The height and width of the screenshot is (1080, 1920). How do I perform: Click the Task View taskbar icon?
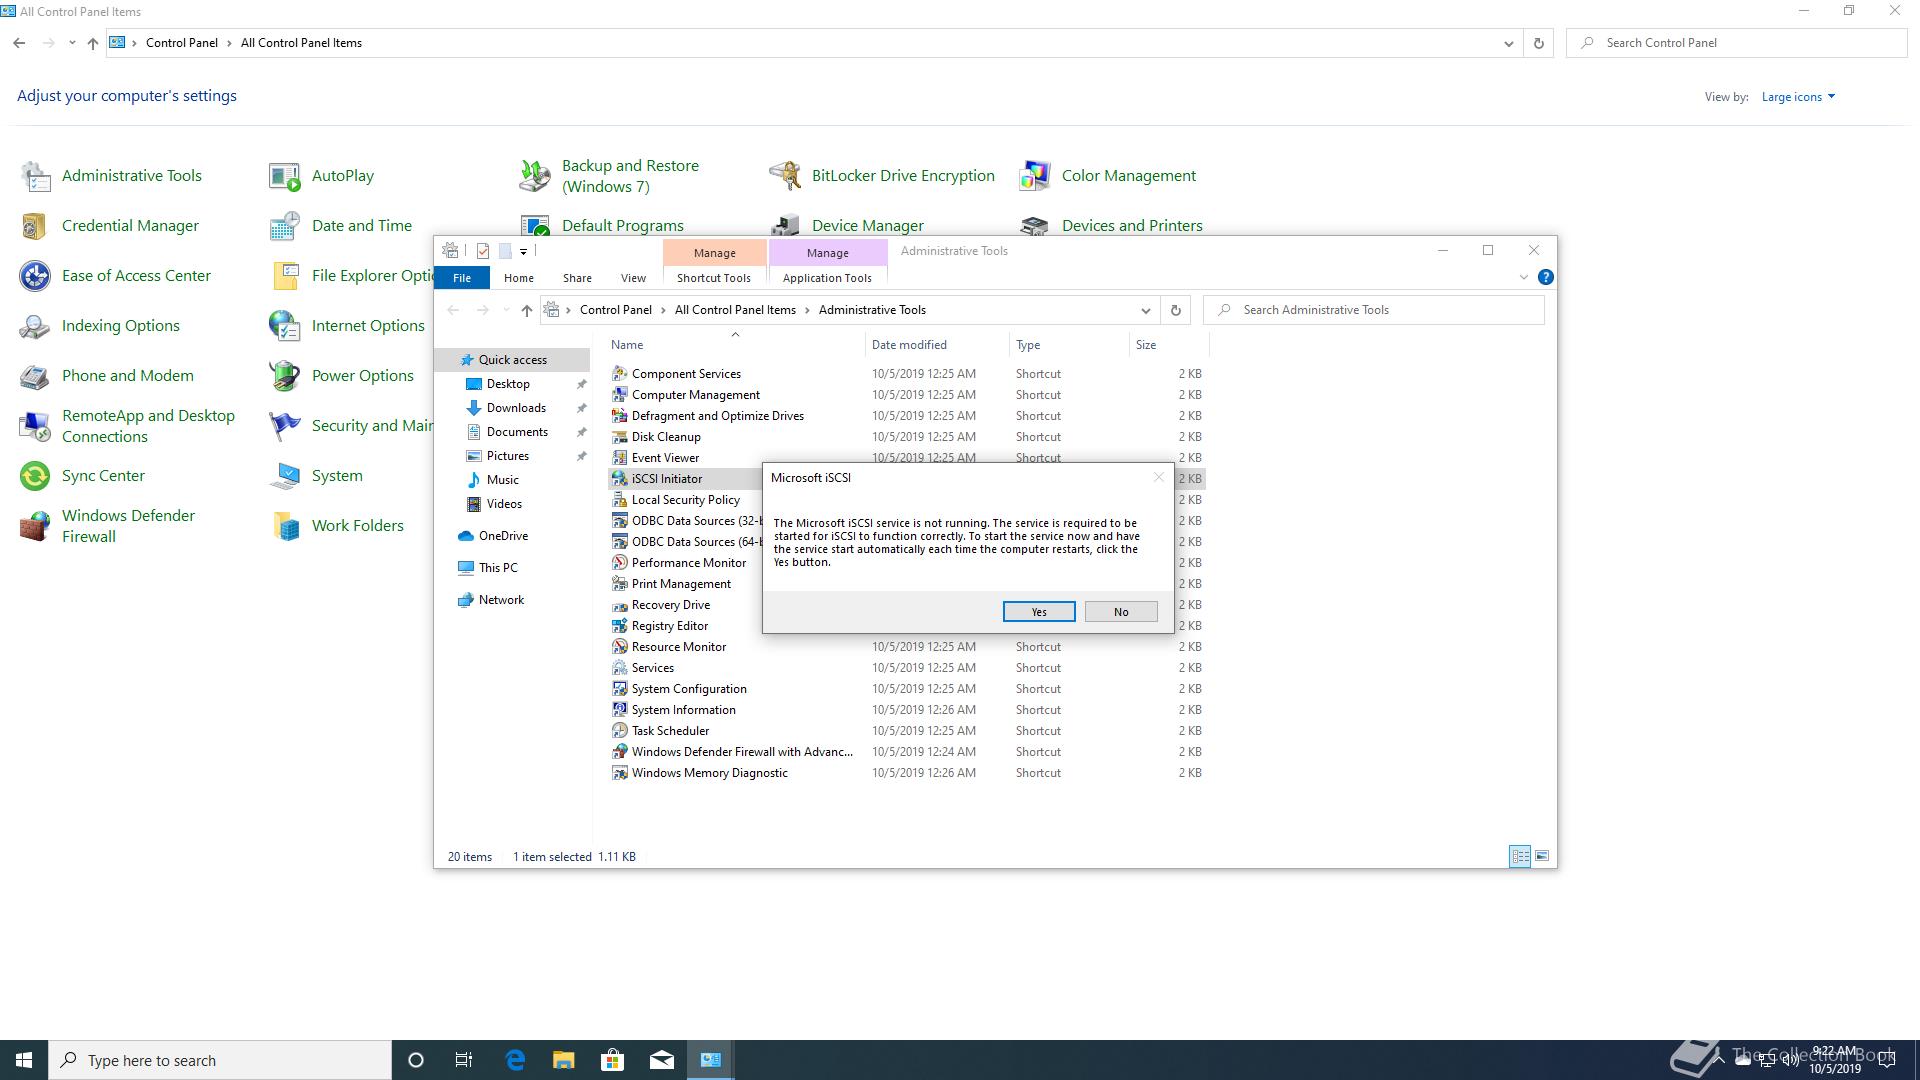pyautogui.click(x=463, y=1060)
